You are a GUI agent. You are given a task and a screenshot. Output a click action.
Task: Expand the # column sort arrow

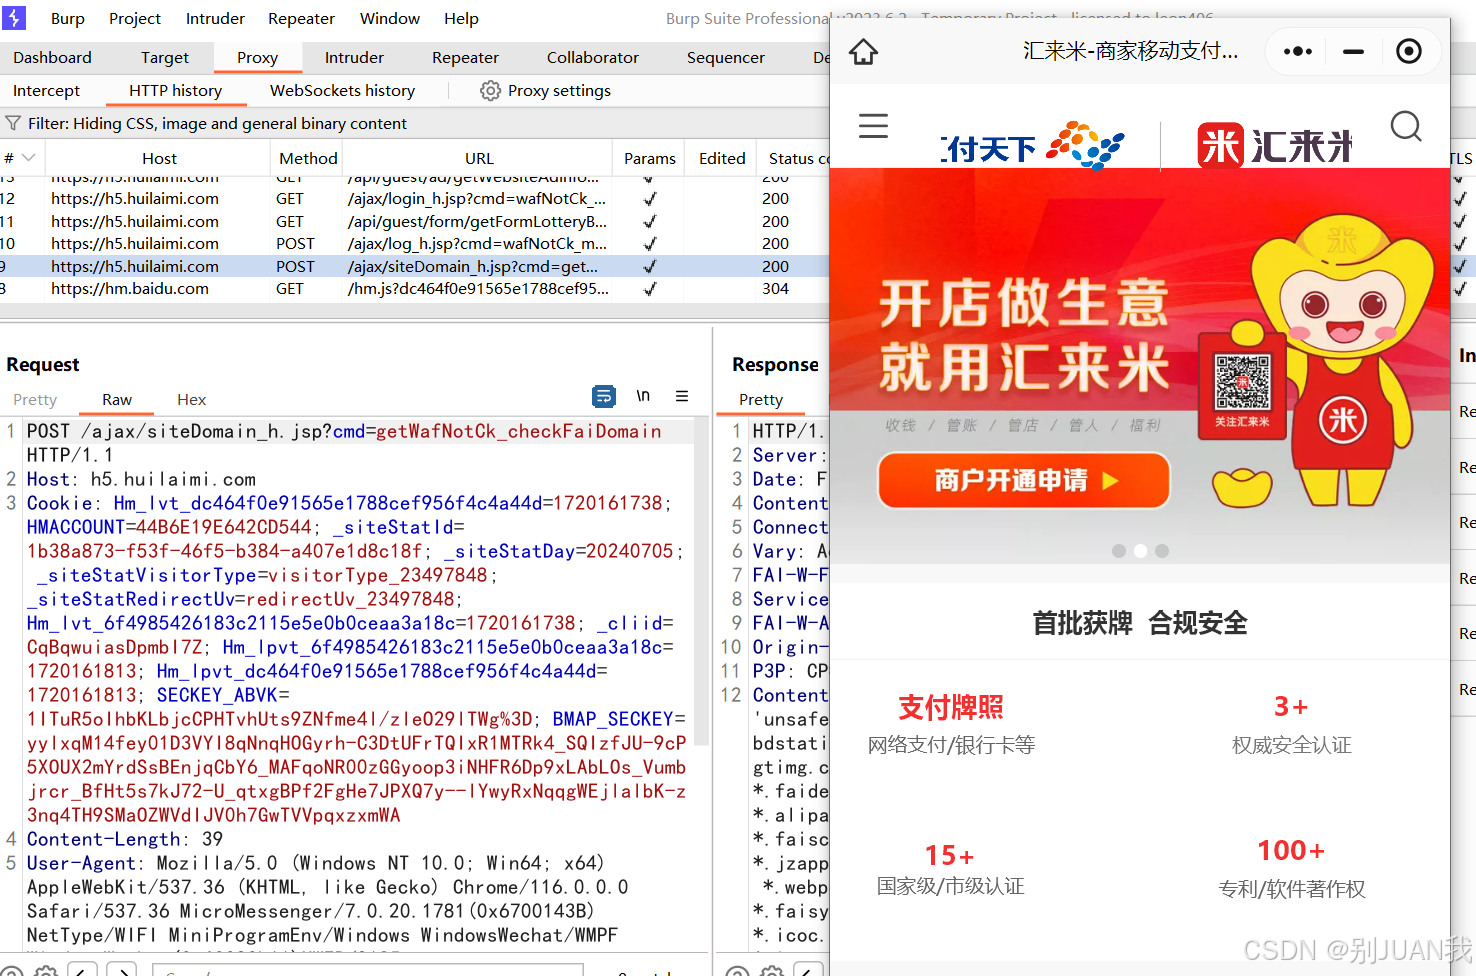point(28,158)
